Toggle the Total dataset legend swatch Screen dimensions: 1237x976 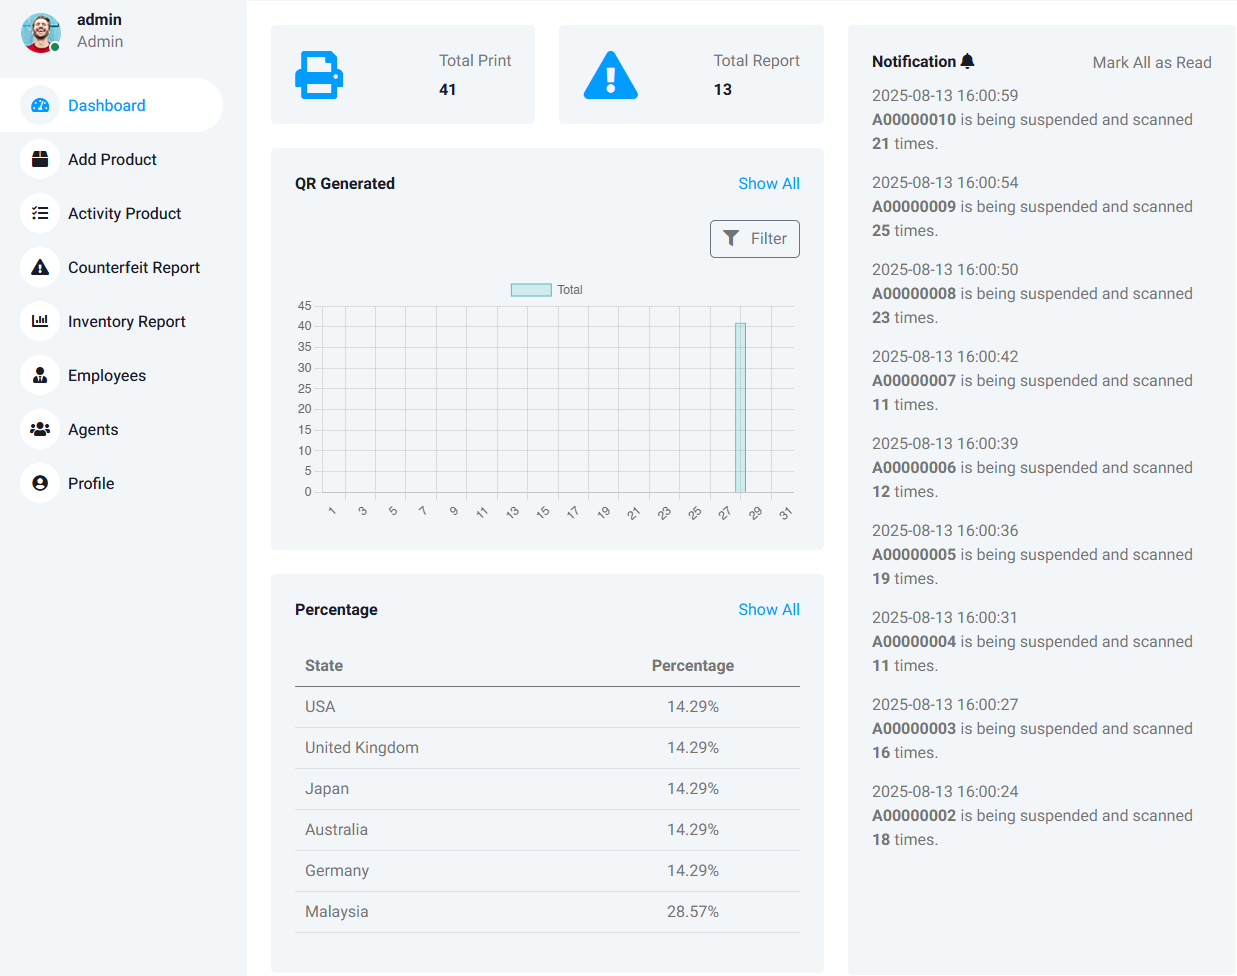point(531,290)
